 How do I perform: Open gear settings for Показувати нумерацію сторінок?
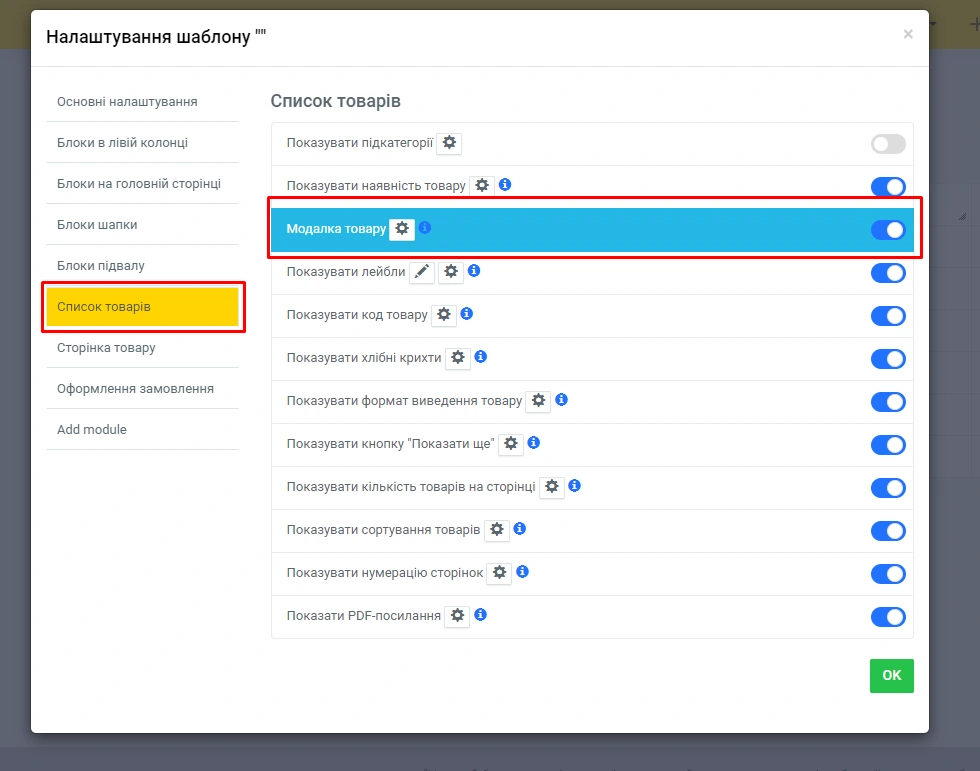click(499, 573)
